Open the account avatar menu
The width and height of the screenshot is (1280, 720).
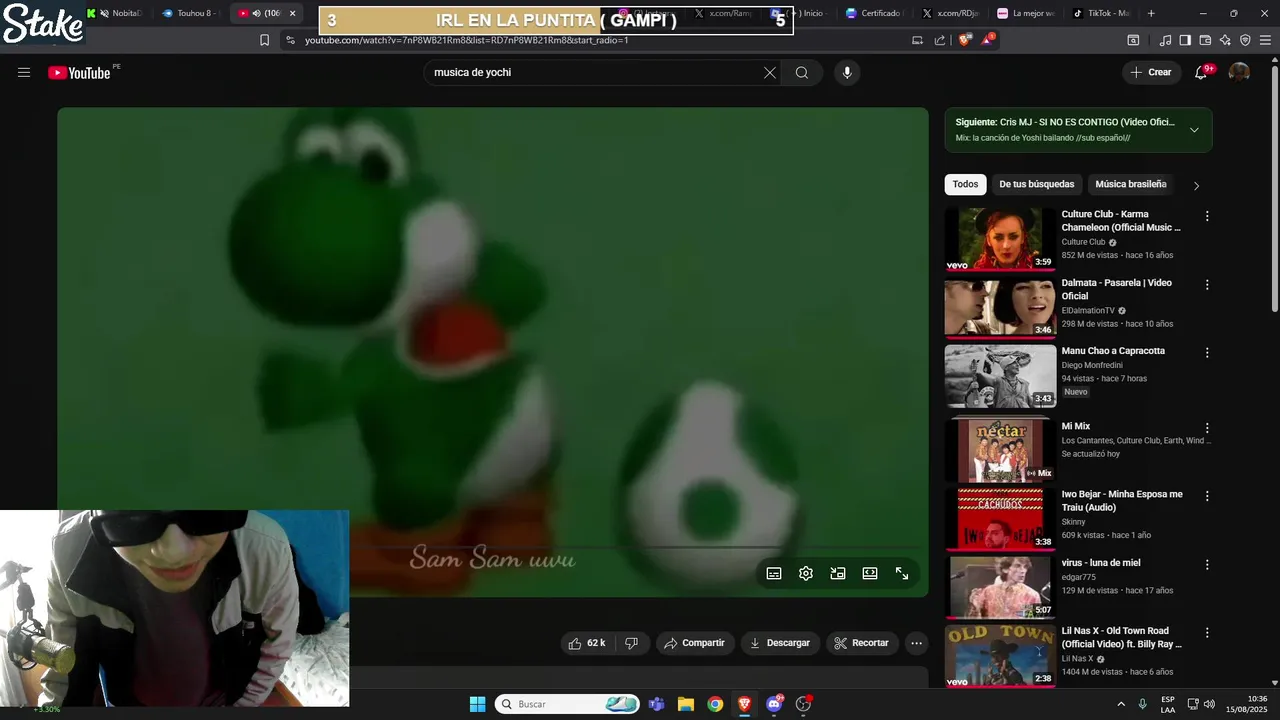tap(1239, 72)
